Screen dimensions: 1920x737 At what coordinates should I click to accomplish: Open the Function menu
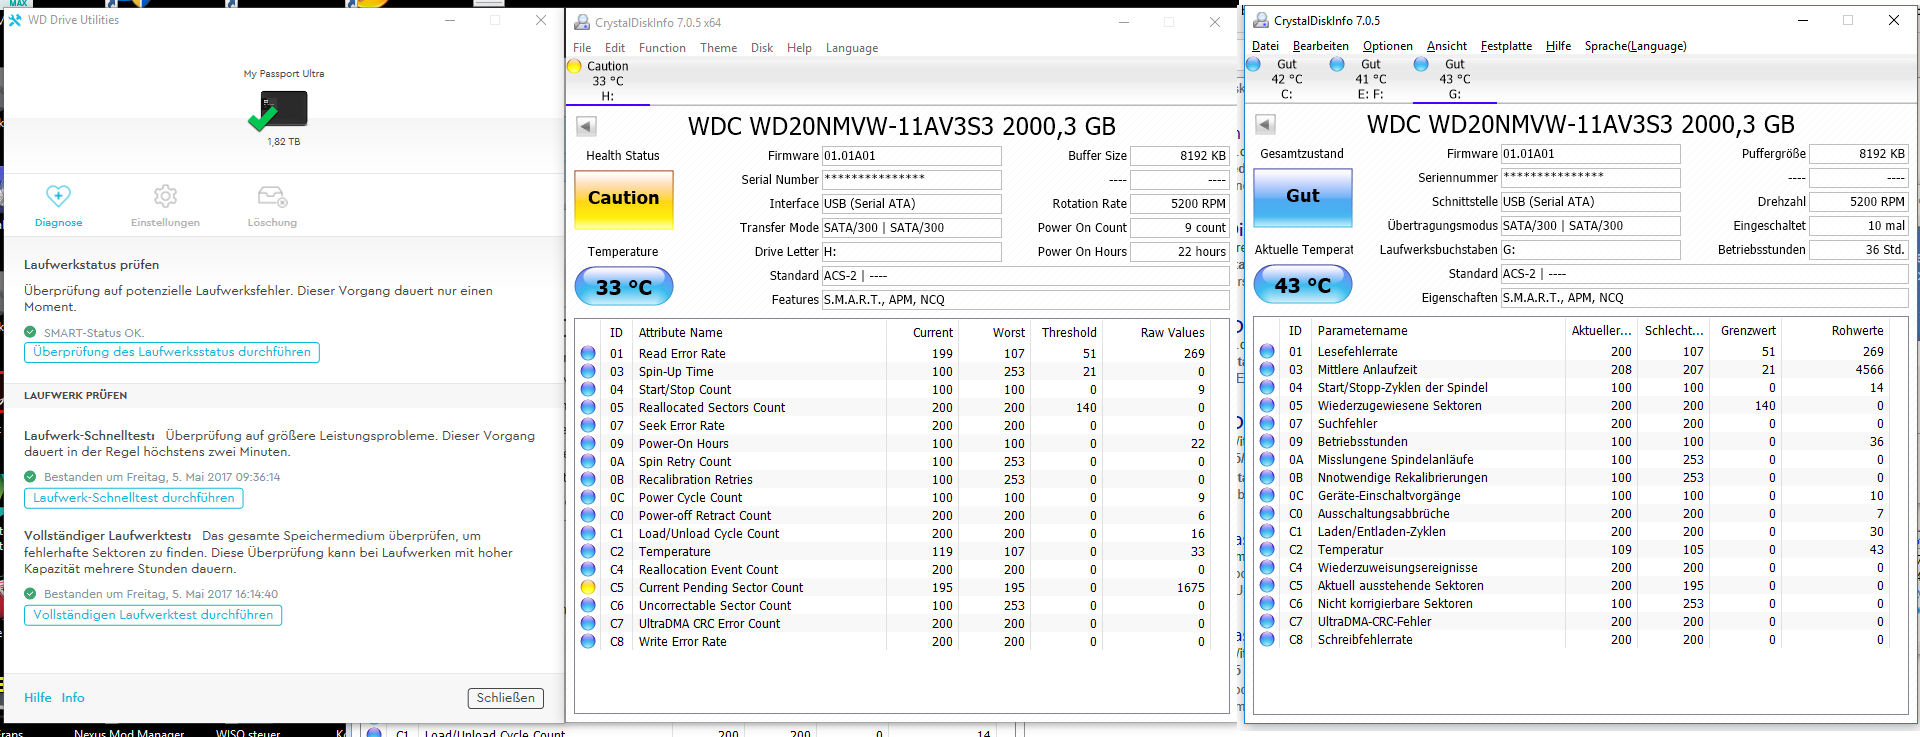[662, 48]
